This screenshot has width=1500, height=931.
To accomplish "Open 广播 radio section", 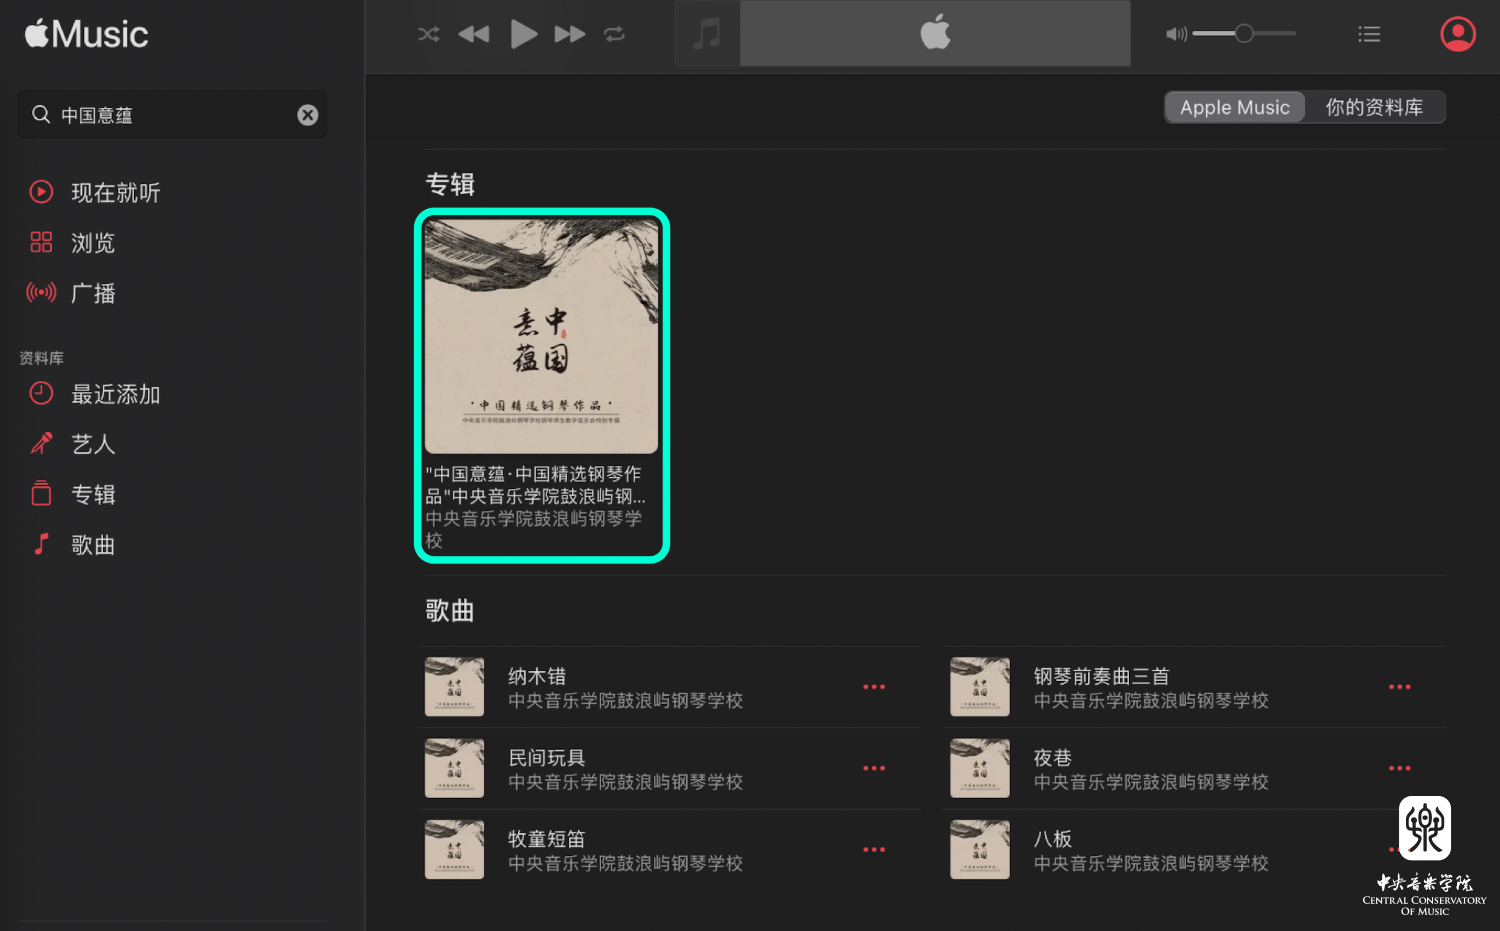I will (93, 293).
